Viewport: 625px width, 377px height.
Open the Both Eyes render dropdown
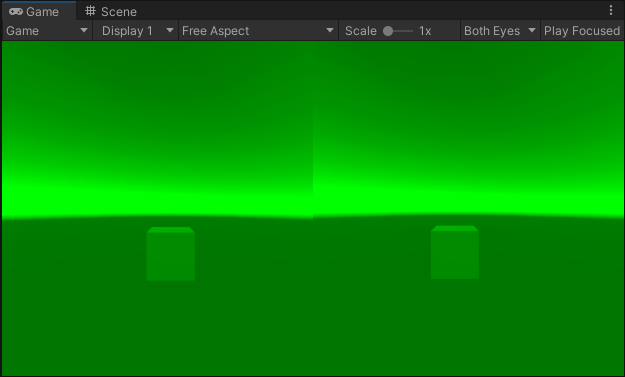click(x=500, y=31)
